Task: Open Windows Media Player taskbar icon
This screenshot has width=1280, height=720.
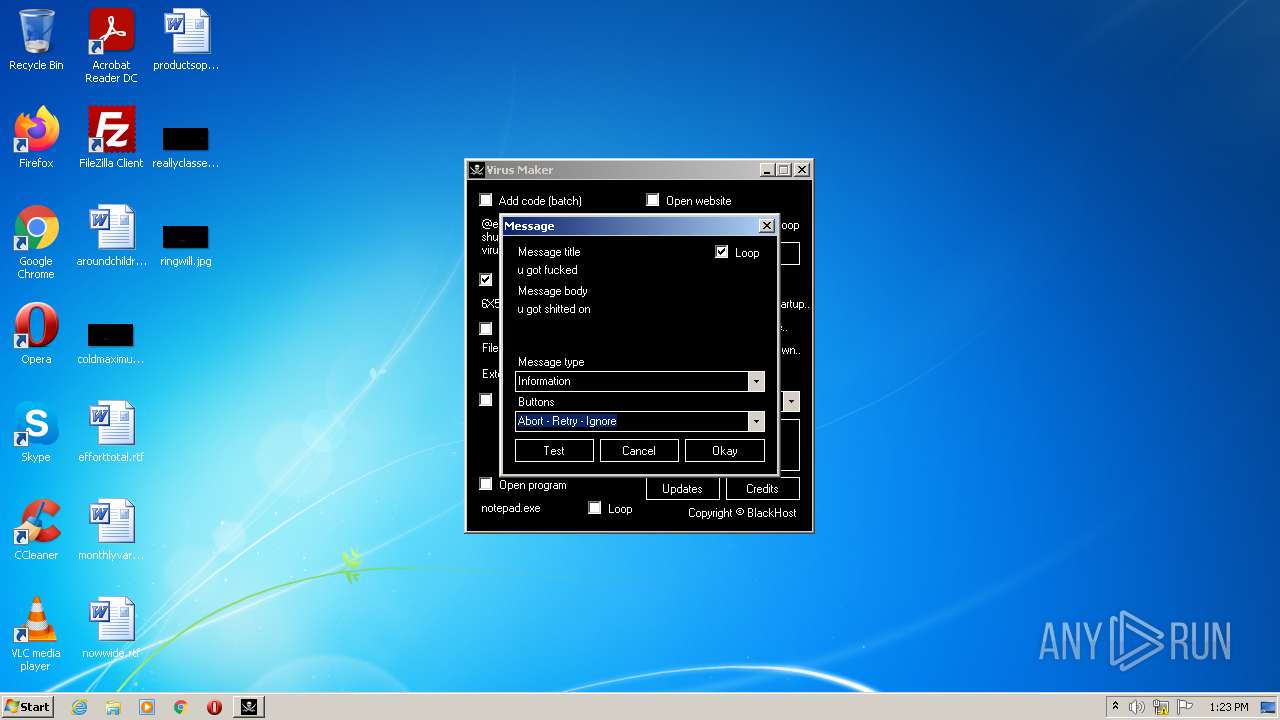Action: [x=147, y=707]
